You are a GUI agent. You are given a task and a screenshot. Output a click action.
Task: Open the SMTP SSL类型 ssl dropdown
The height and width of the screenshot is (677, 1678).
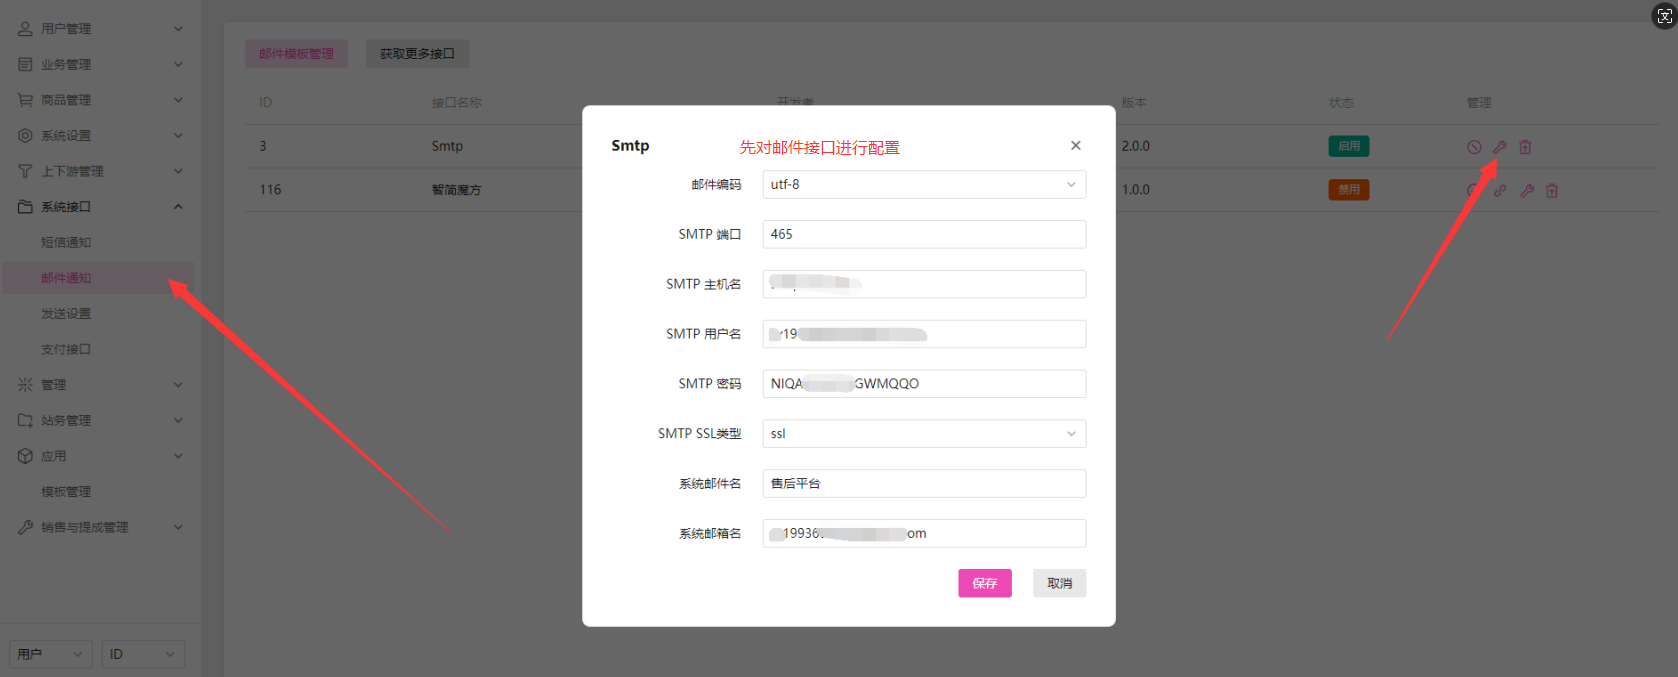pos(924,433)
